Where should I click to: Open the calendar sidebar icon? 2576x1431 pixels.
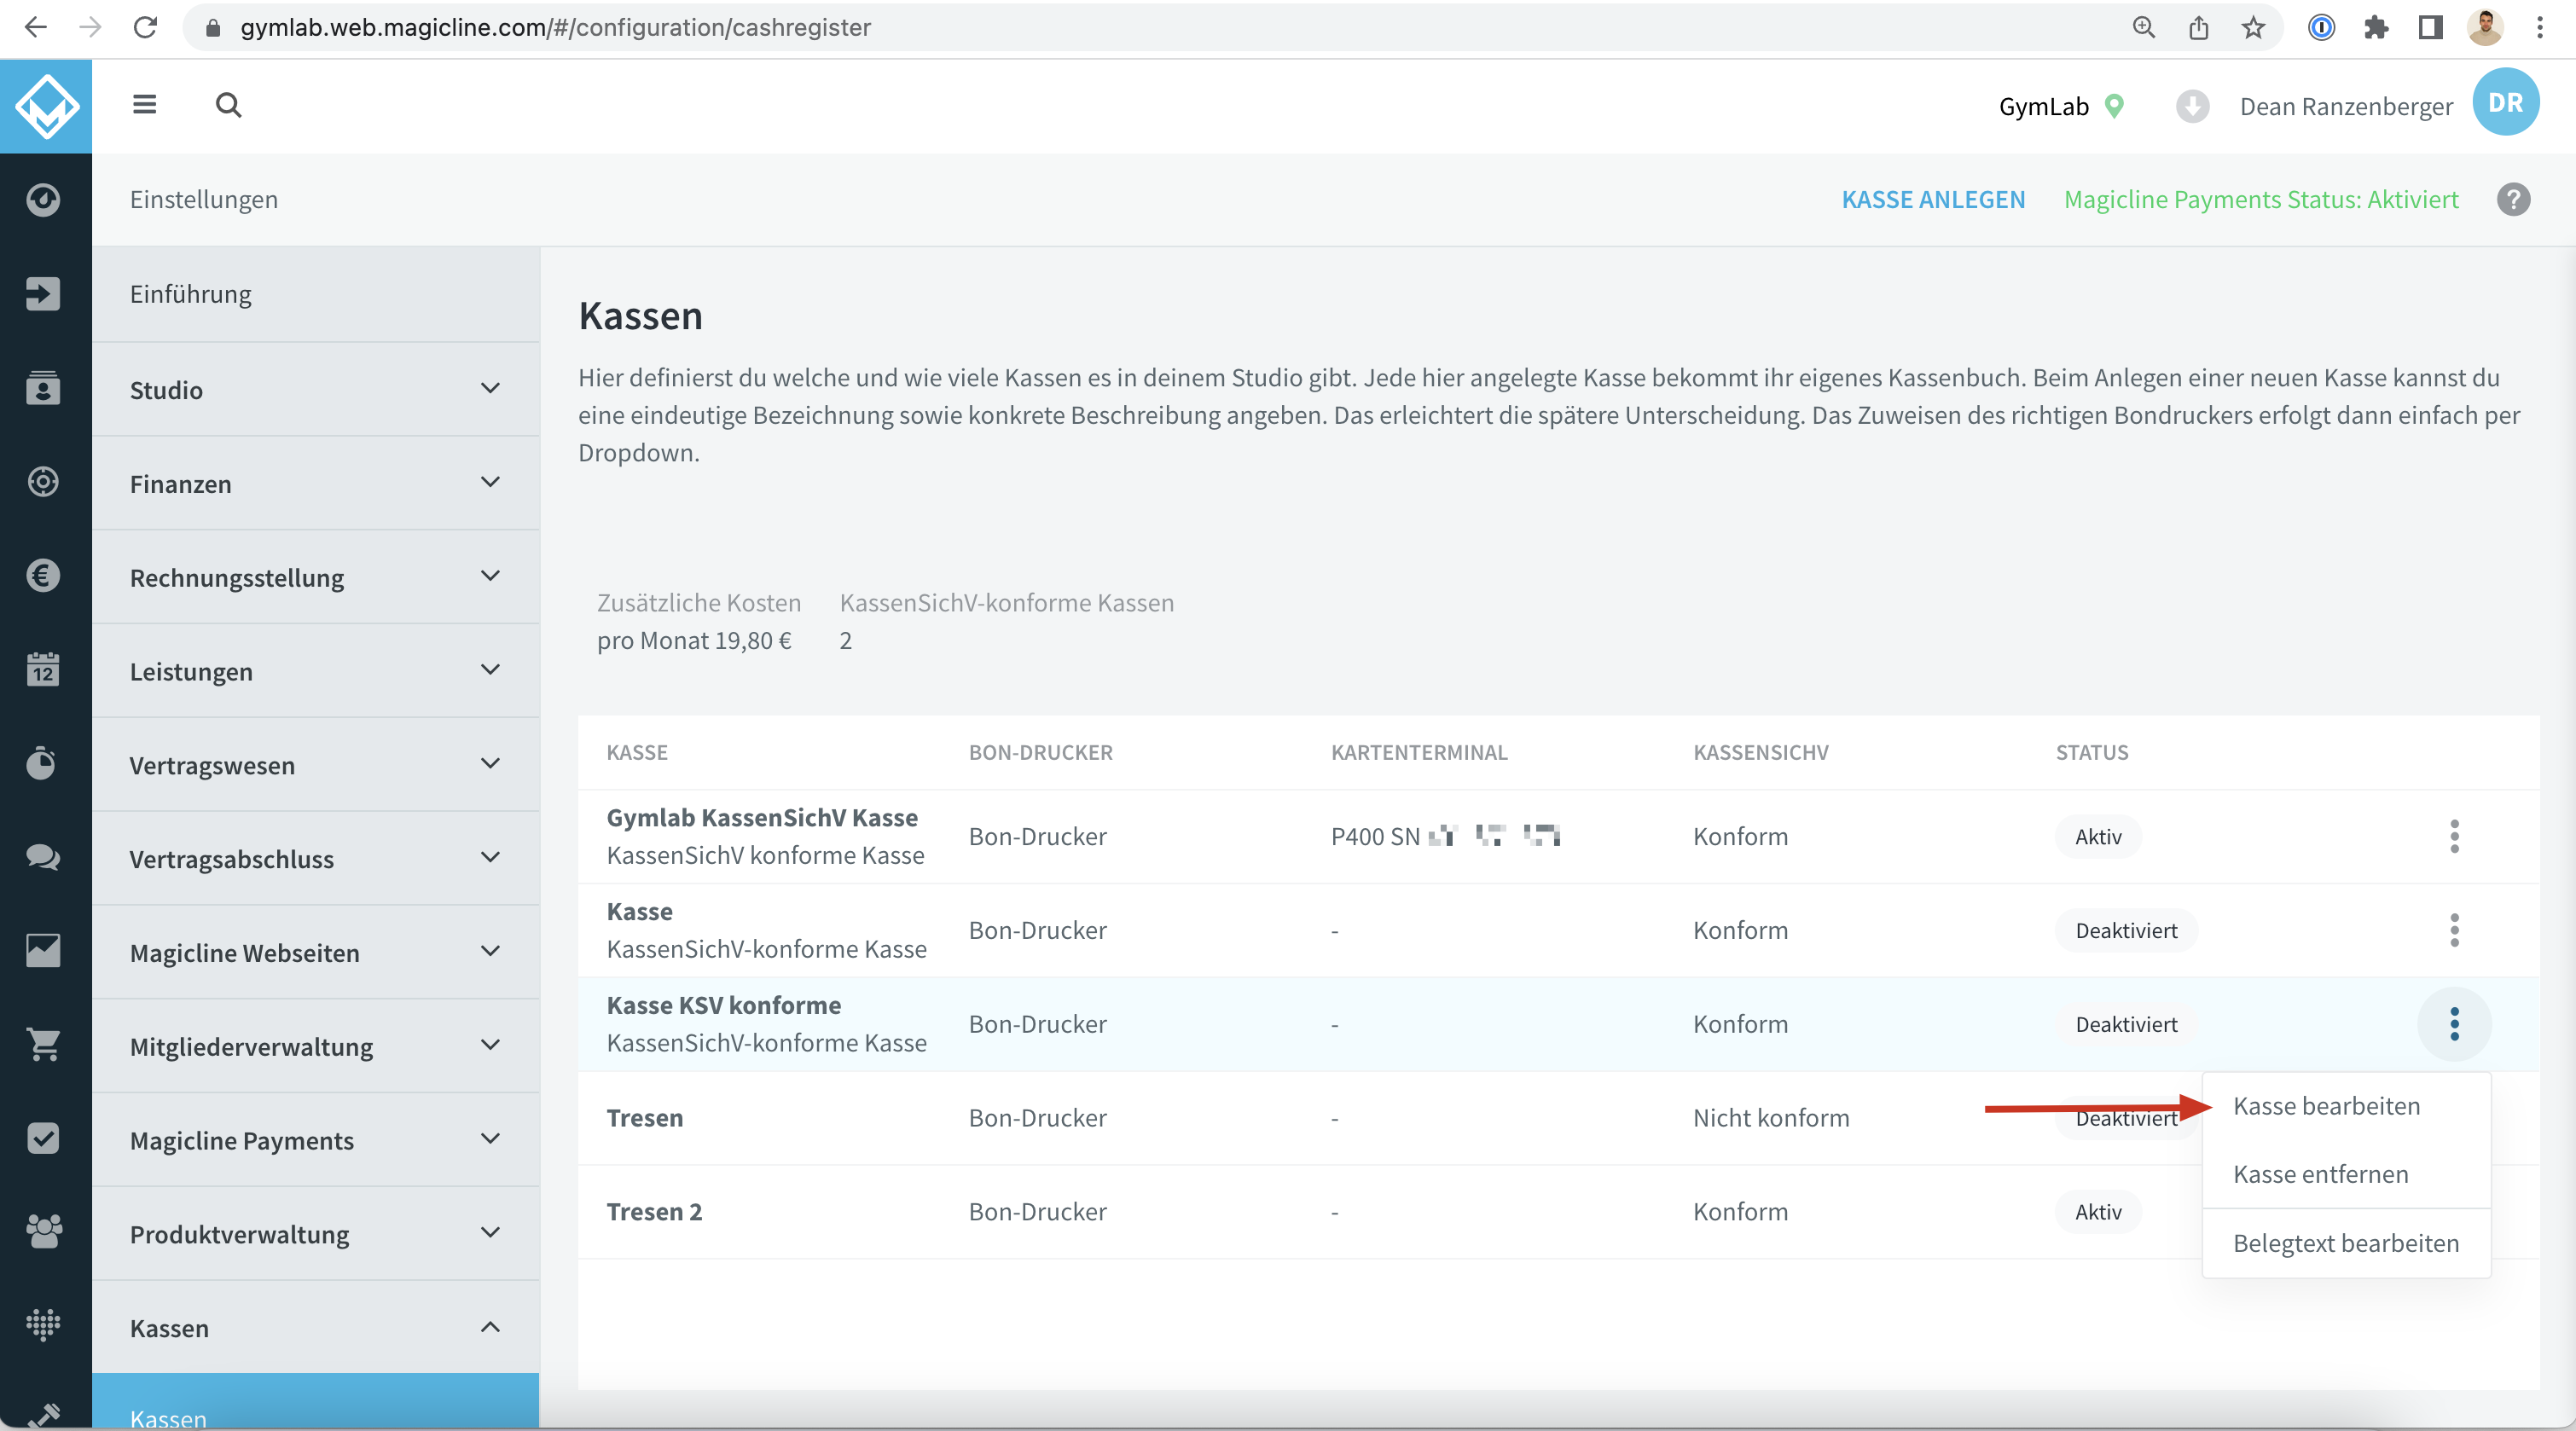pyautogui.click(x=43, y=669)
